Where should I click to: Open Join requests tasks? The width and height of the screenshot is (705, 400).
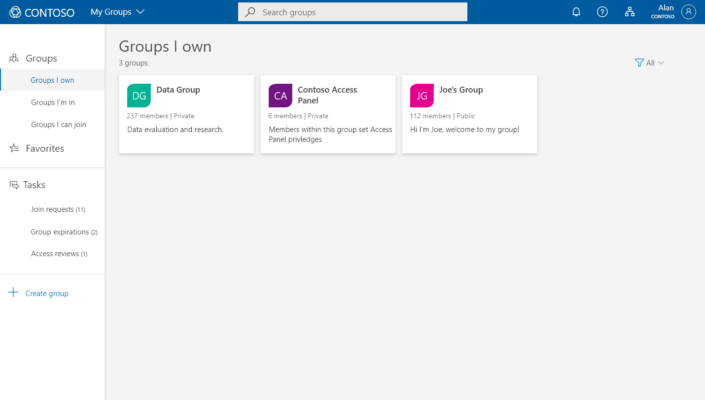coord(58,209)
